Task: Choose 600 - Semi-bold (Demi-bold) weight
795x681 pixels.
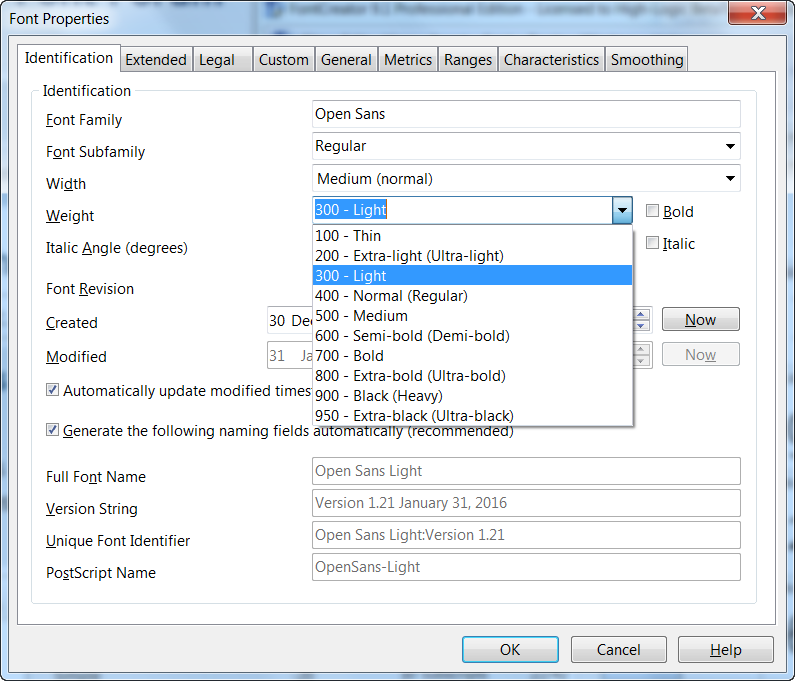Action: click(x=473, y=336)
